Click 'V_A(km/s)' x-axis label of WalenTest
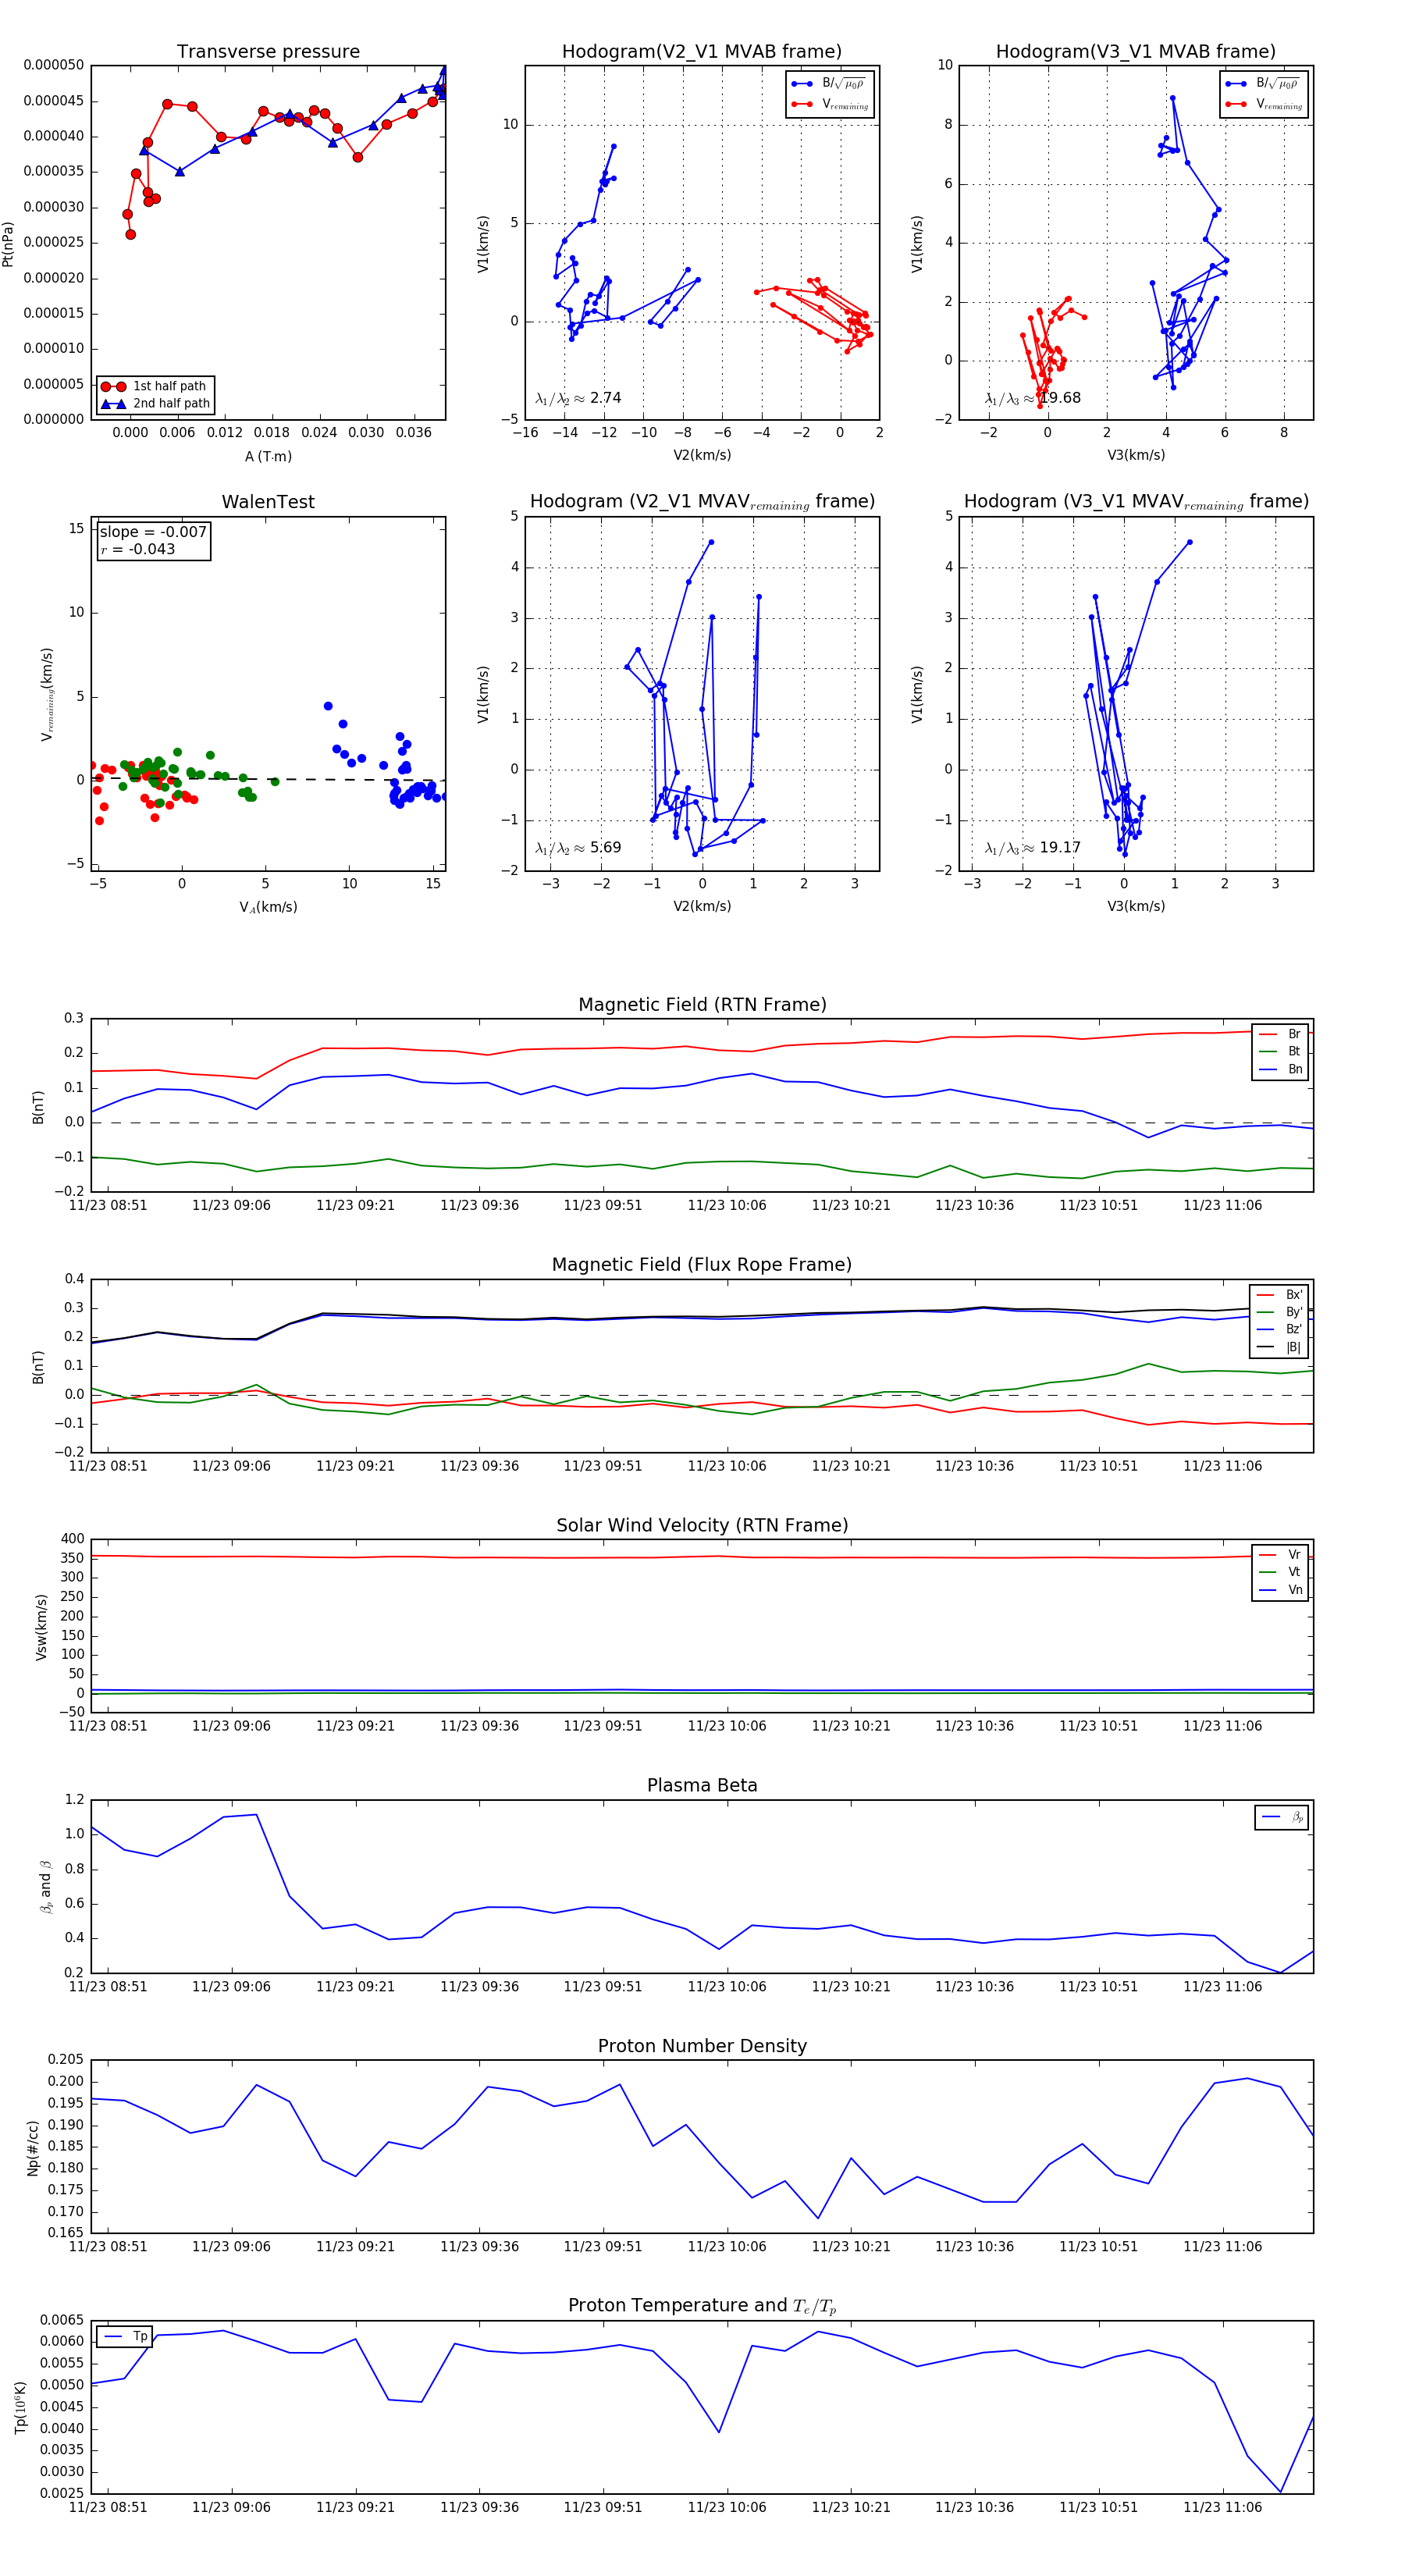 pyautogui.click(x=268, y=907)
